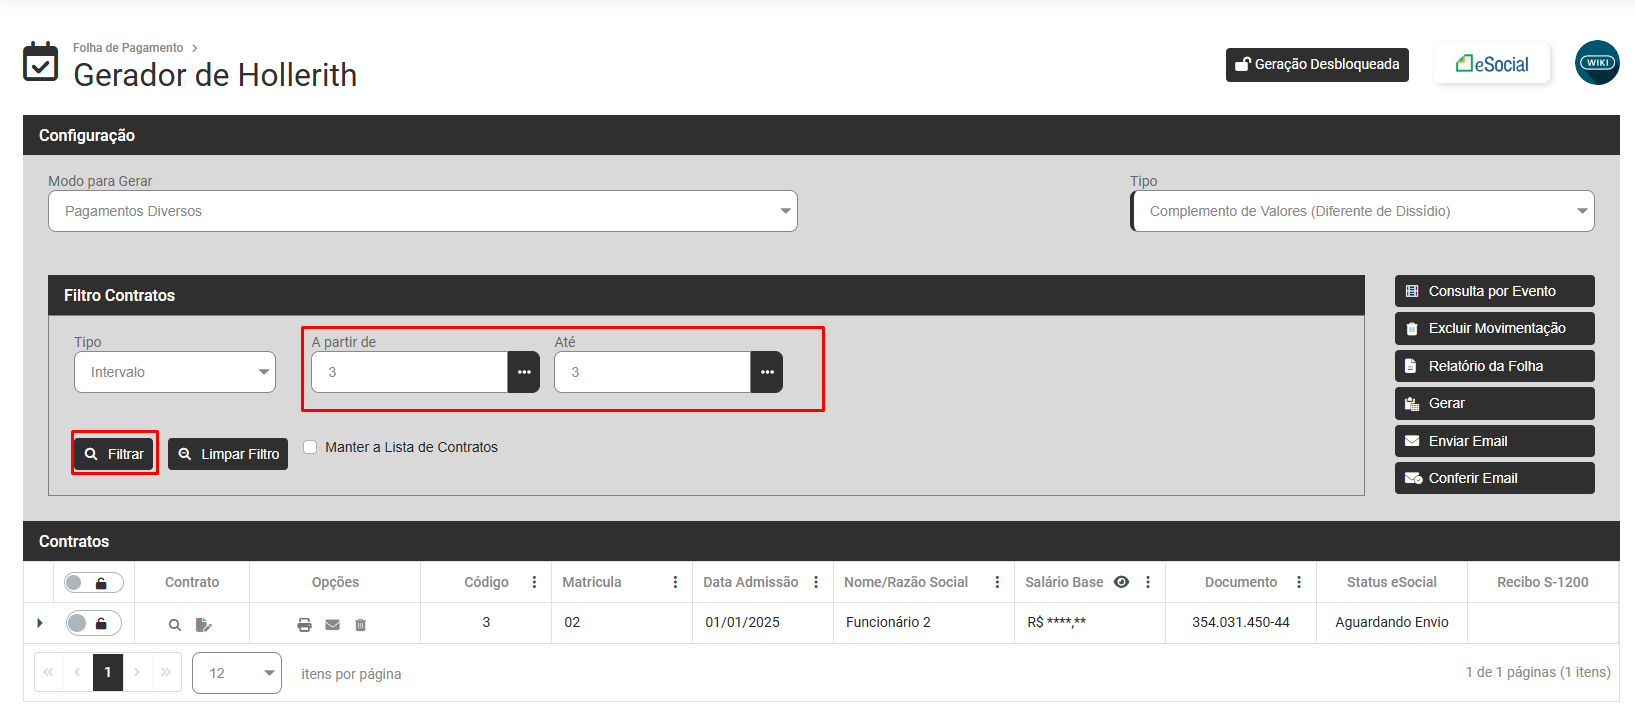Click the print icon in Funcionário 2 row
This screenshot has width=1635, height=709.
304,625
